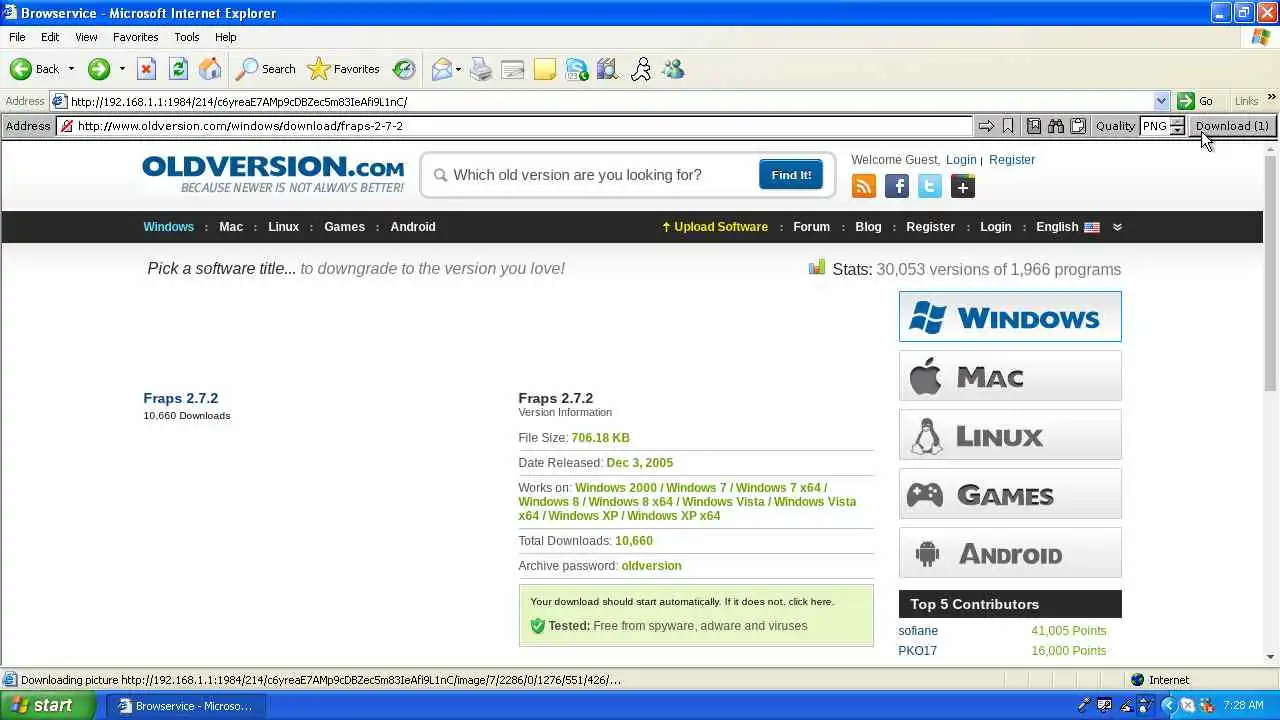This screenshot has width=1280, height=720.
Task: Click the page vertical scrollbar thumb
Action: click(1271, 275)
